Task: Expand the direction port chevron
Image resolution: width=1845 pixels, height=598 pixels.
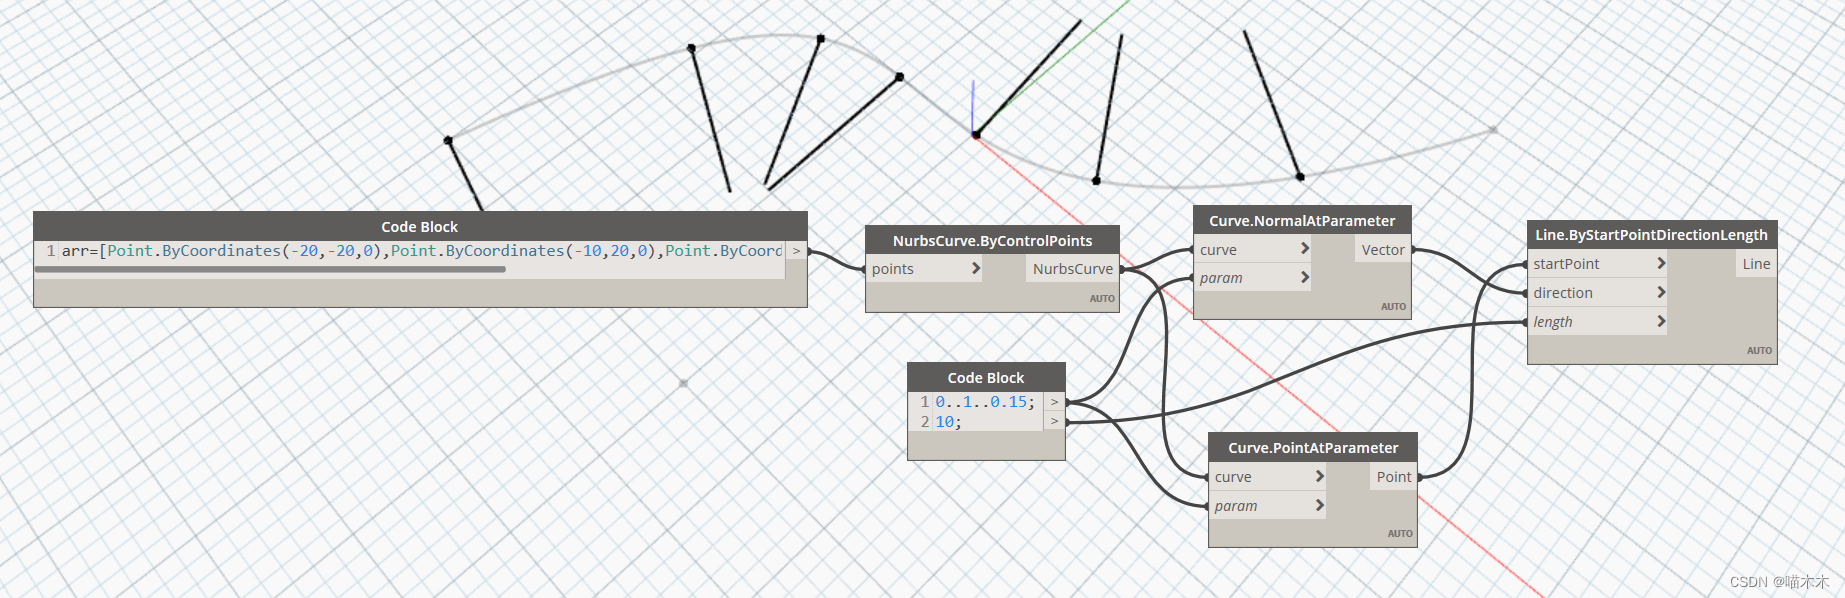Action: (1660, 292)
